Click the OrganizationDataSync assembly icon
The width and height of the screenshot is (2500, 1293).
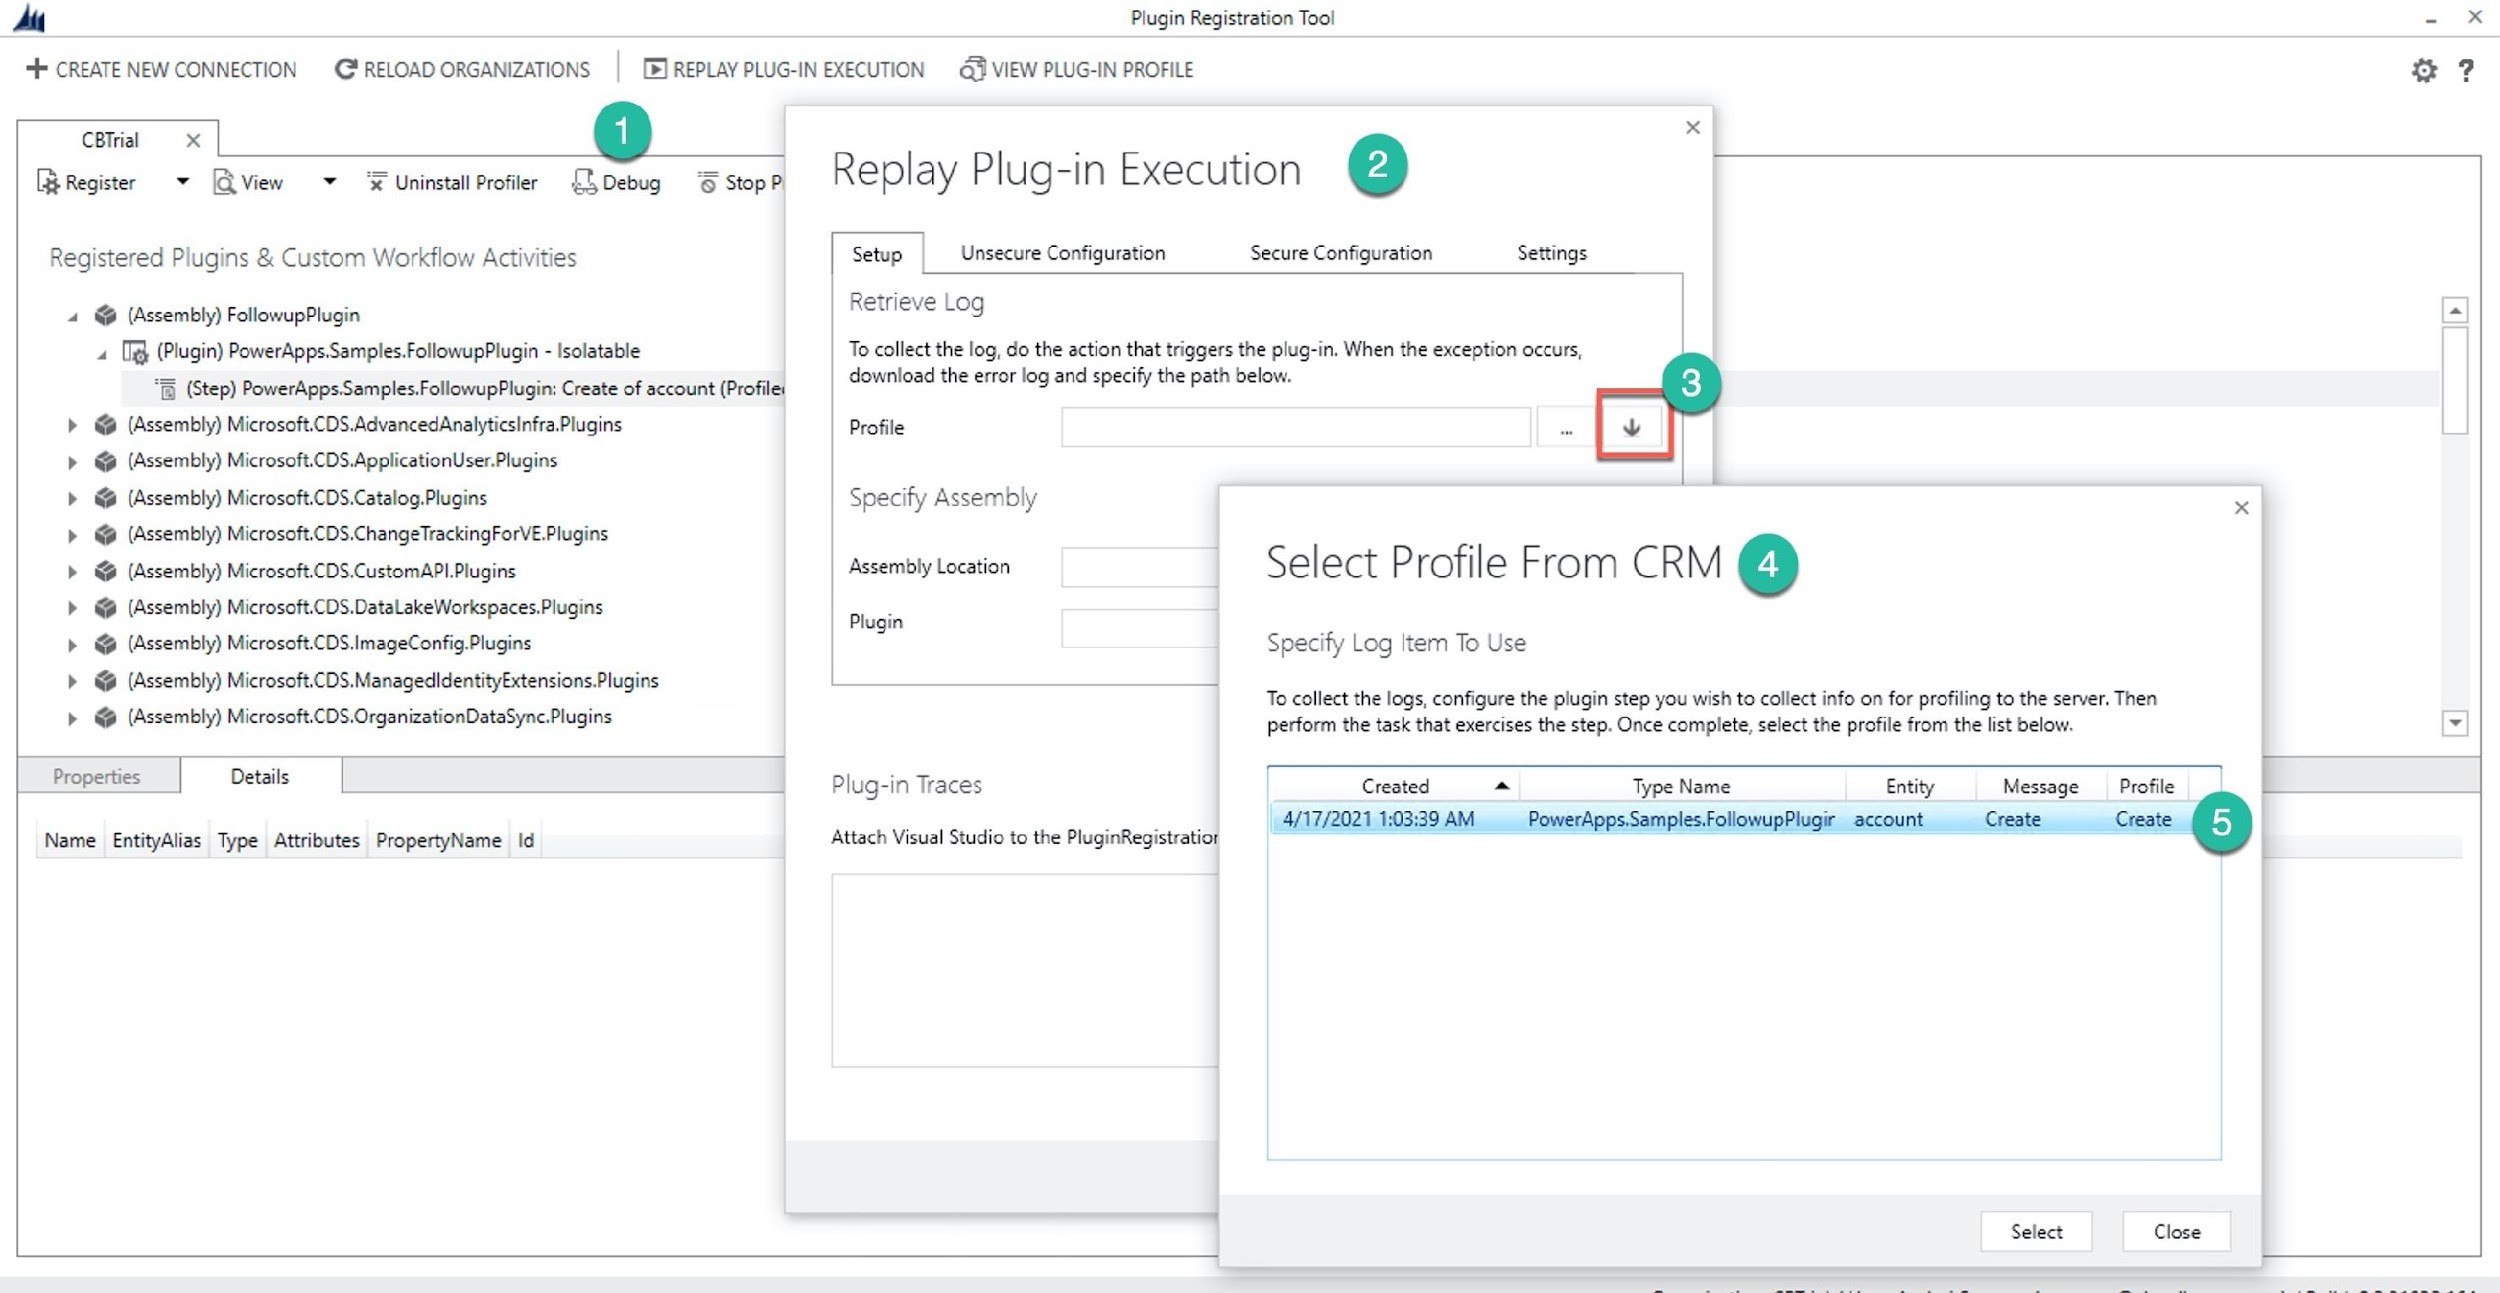[105, 717]
